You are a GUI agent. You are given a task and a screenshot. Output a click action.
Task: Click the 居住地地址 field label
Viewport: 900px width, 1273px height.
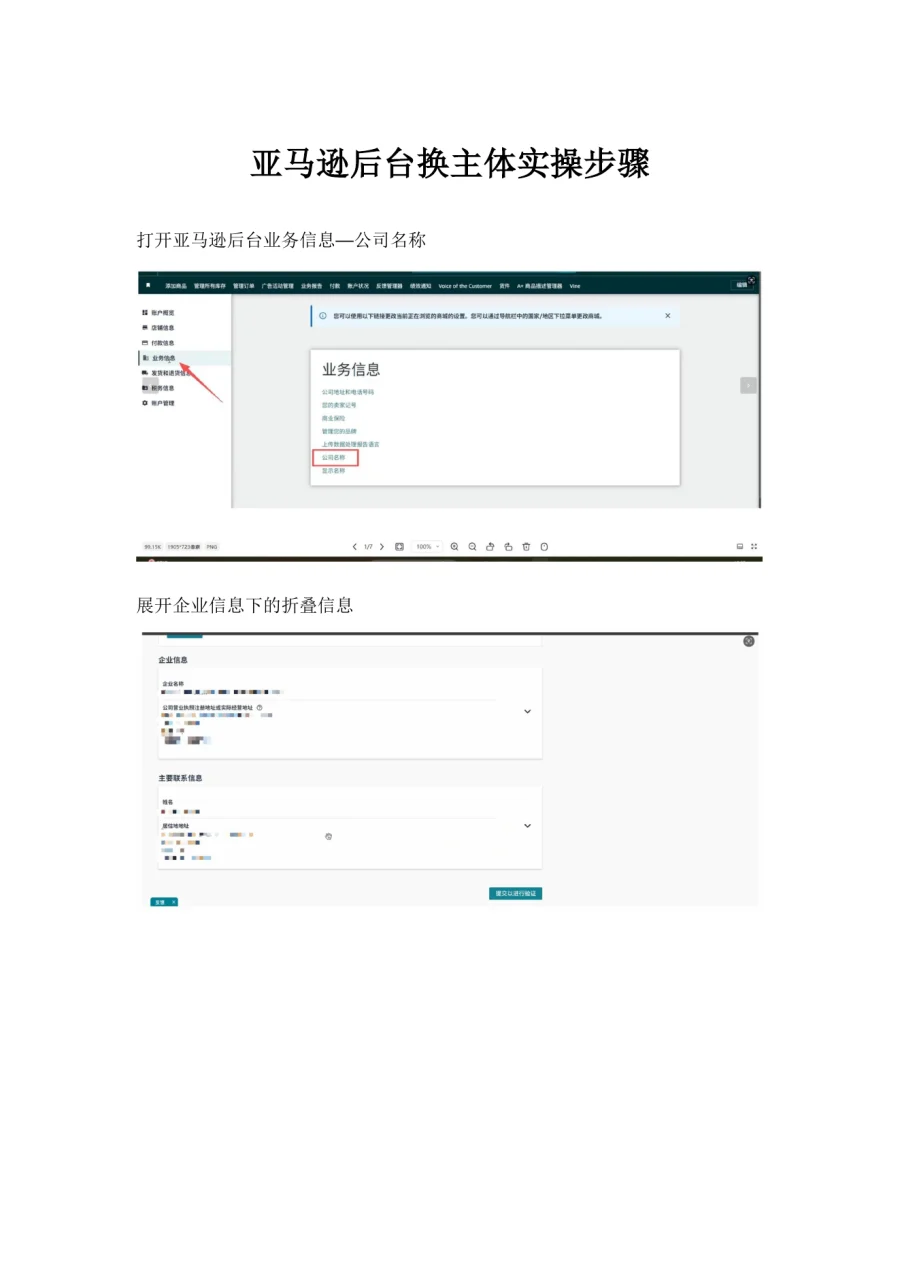tap(176, 826)
